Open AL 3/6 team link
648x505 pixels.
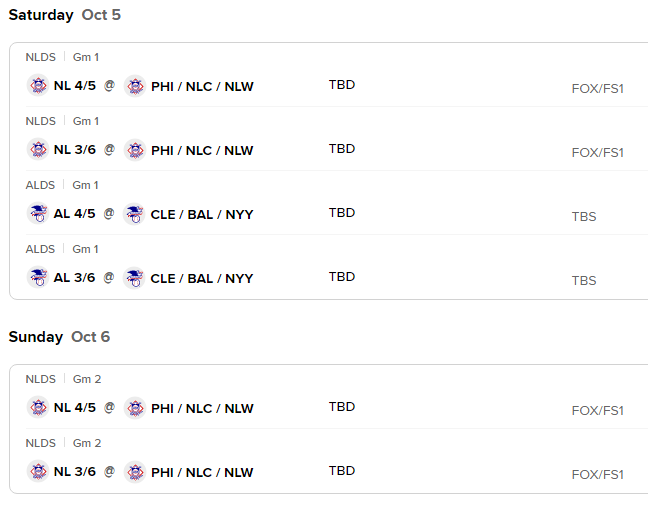point(74,277)
